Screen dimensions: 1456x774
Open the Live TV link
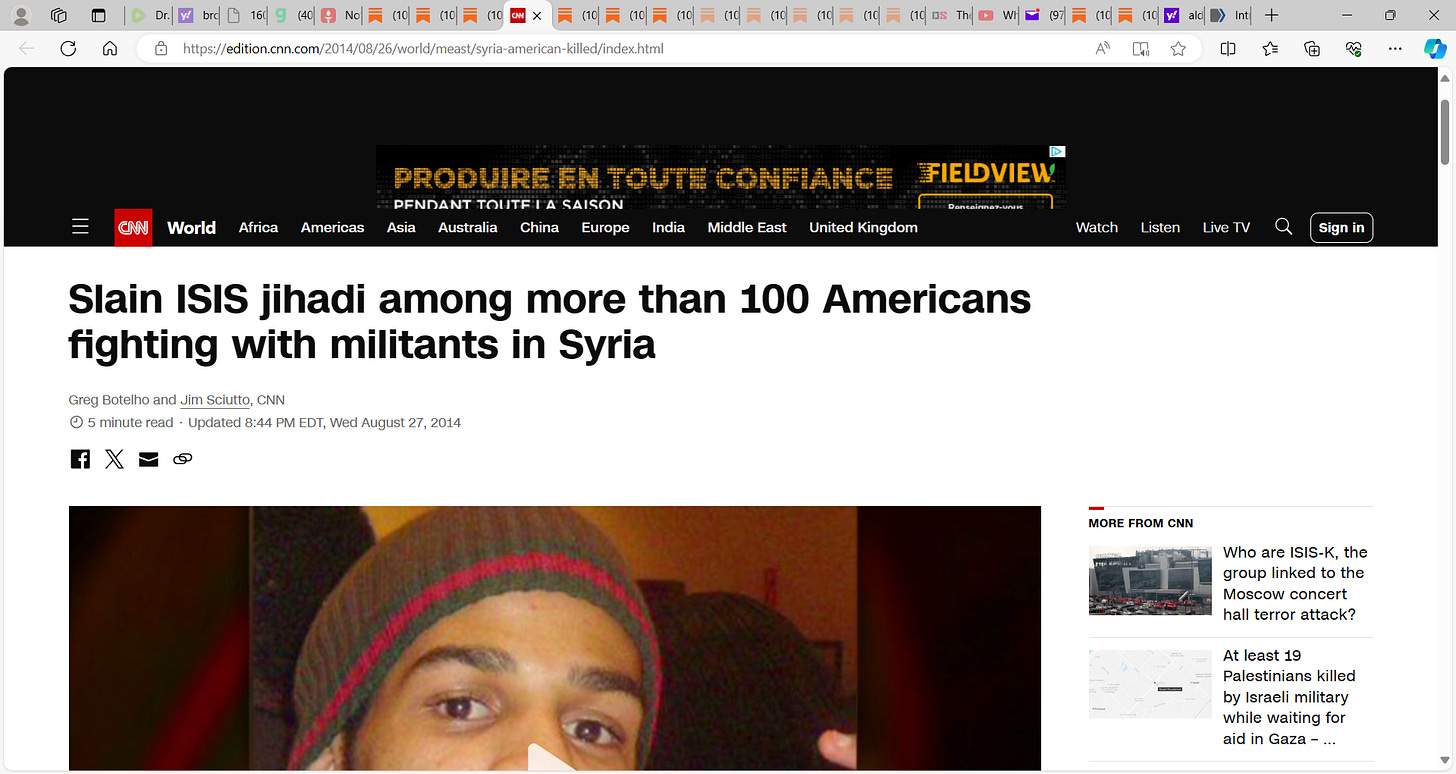[1226, 227]
